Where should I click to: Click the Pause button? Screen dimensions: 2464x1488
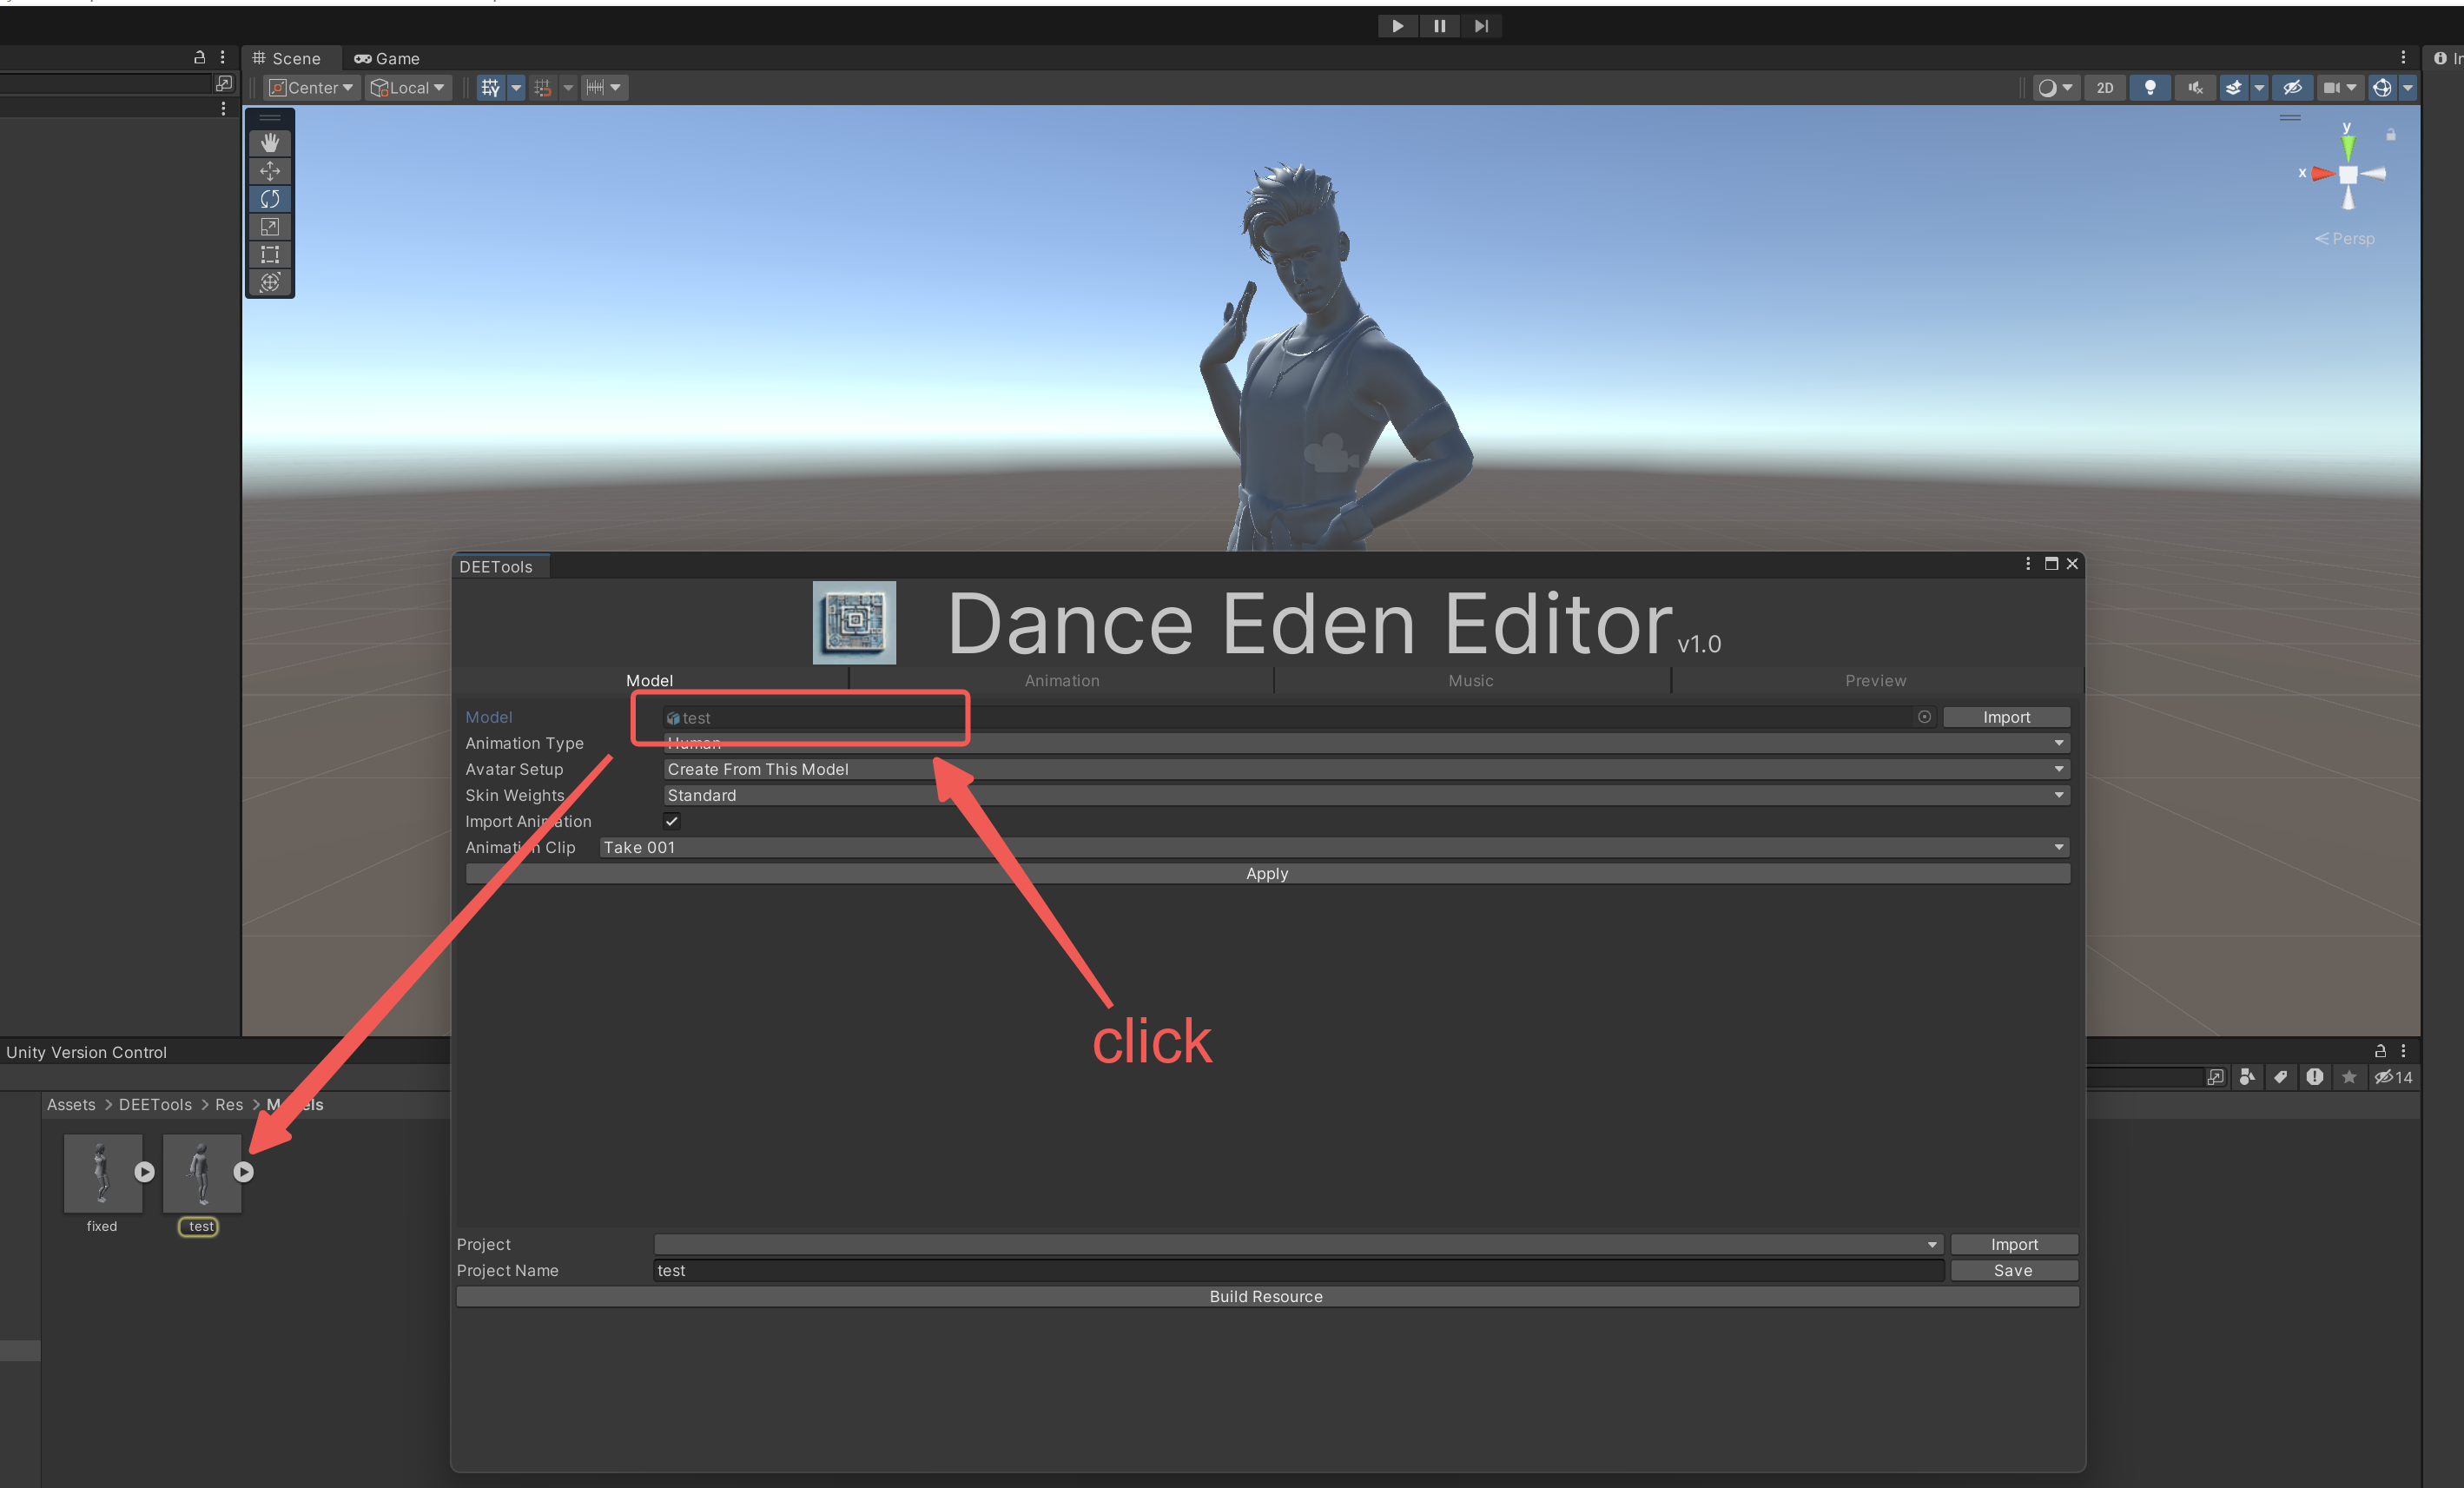1439,26
